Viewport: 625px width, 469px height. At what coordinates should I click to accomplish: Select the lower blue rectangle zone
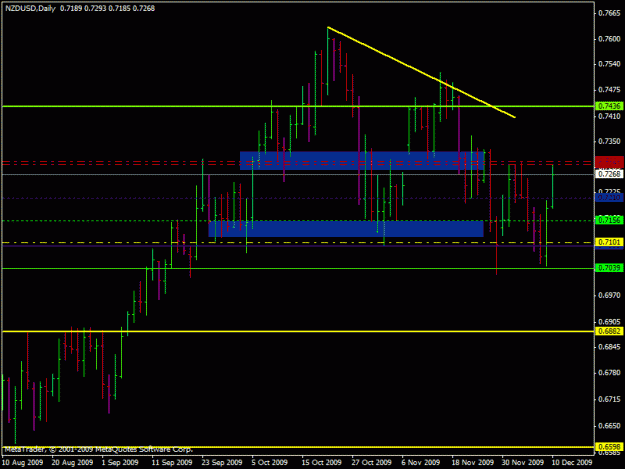pyautogui.click(x=346, y=229)
